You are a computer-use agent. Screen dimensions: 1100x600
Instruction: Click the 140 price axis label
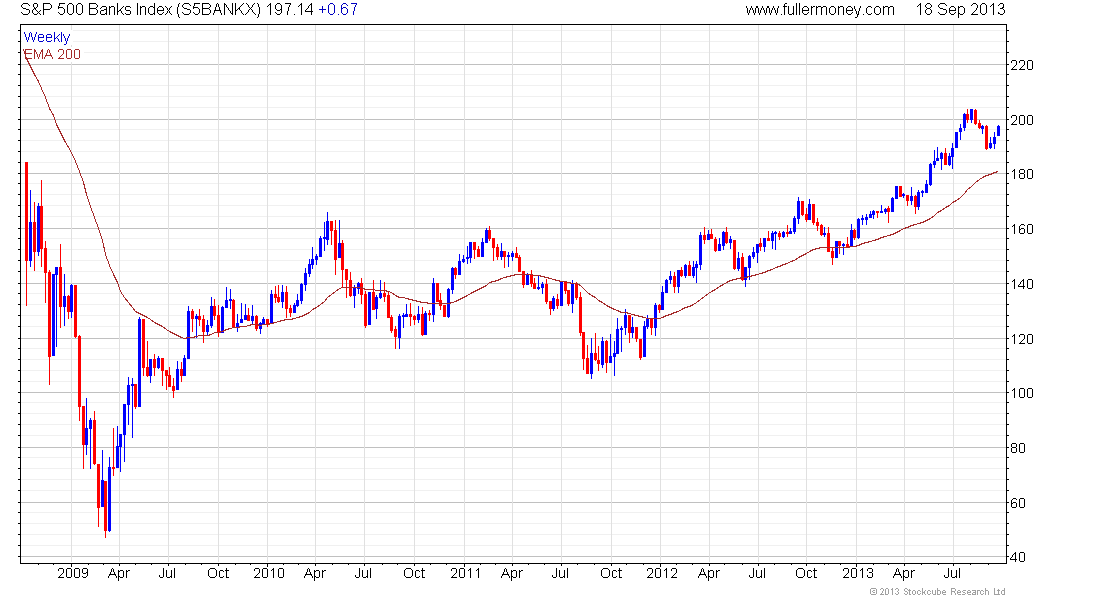click(x=1021, y=284)
